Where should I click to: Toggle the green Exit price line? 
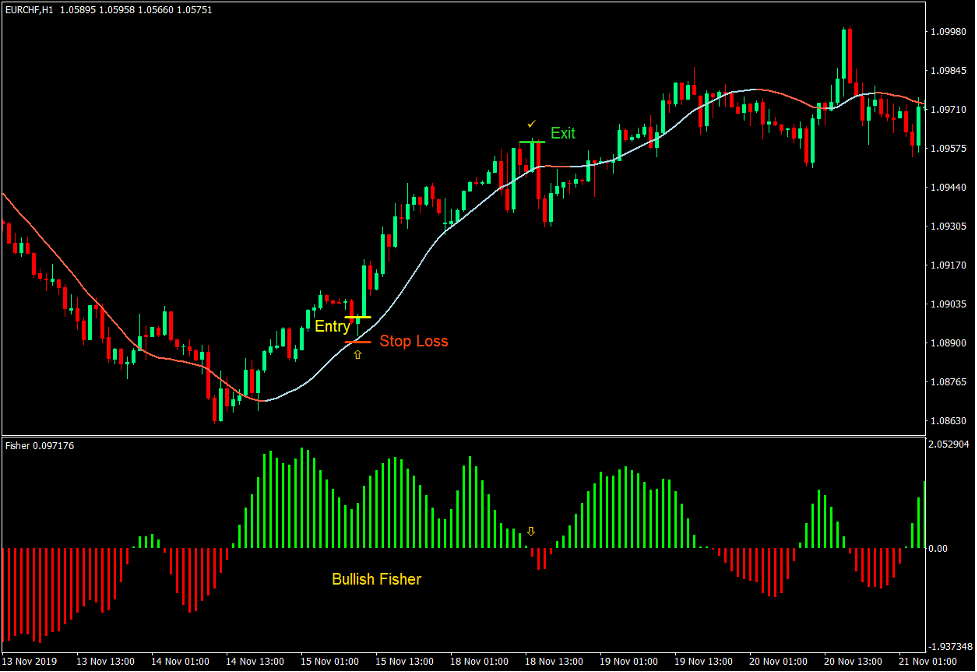point(530,141)
